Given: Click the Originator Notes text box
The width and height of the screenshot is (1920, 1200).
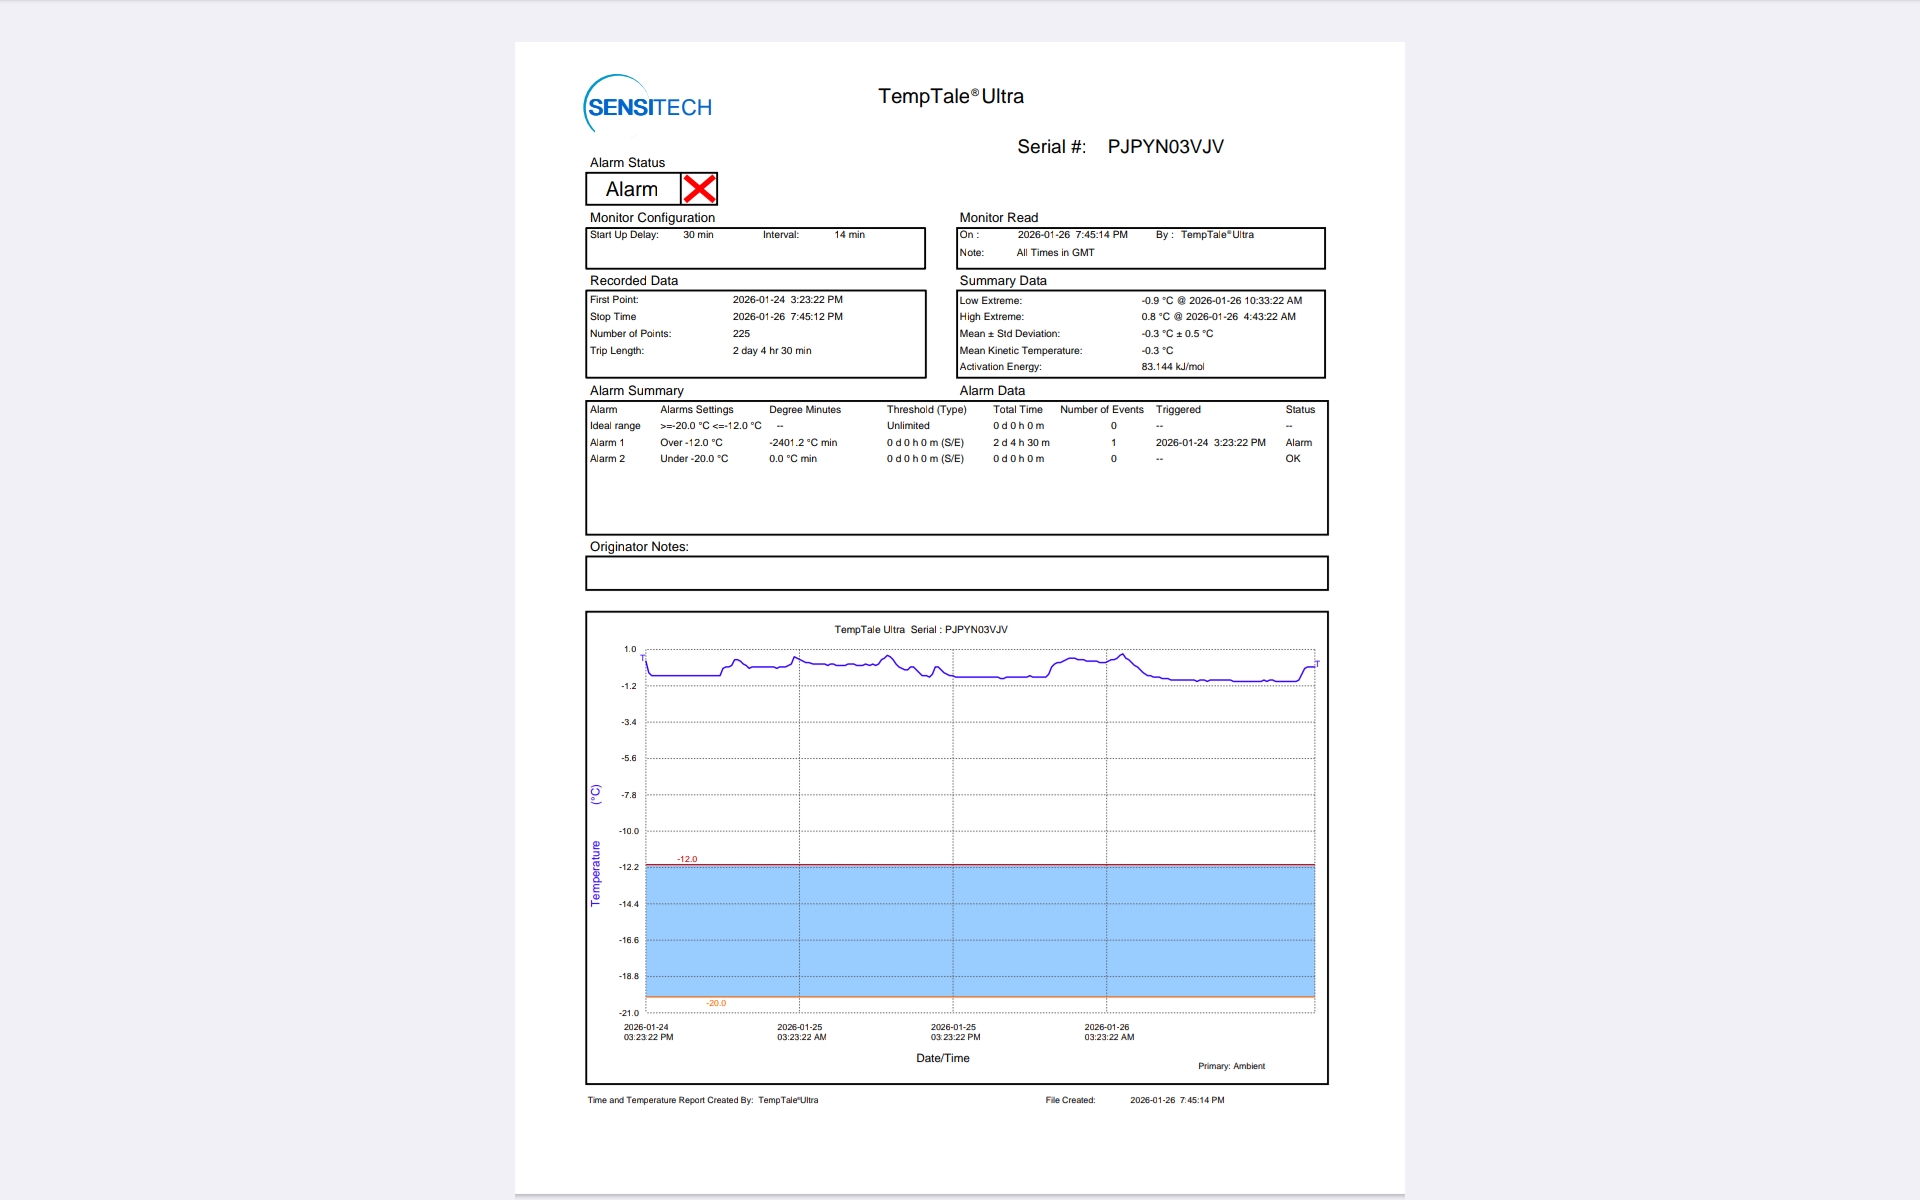Looking at the screenshot, I should tap(956, 574).
